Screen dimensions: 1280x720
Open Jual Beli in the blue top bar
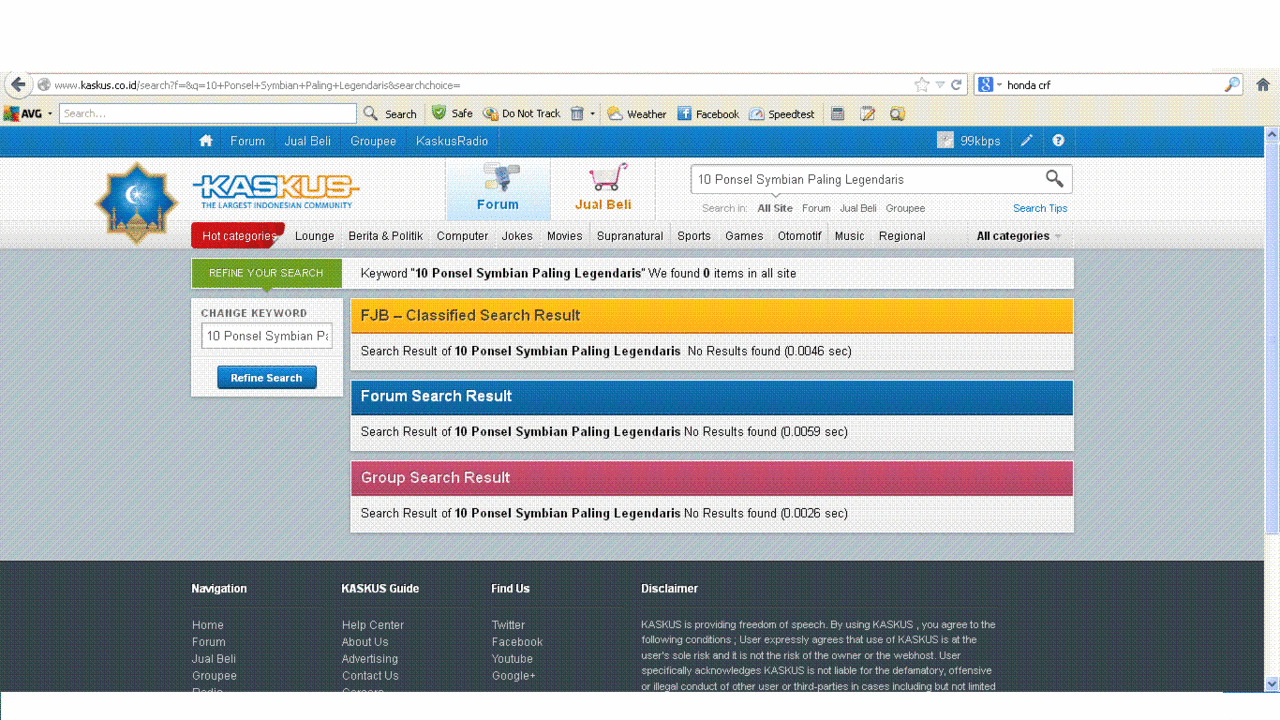pyautogui.click(x=307, y=141)
